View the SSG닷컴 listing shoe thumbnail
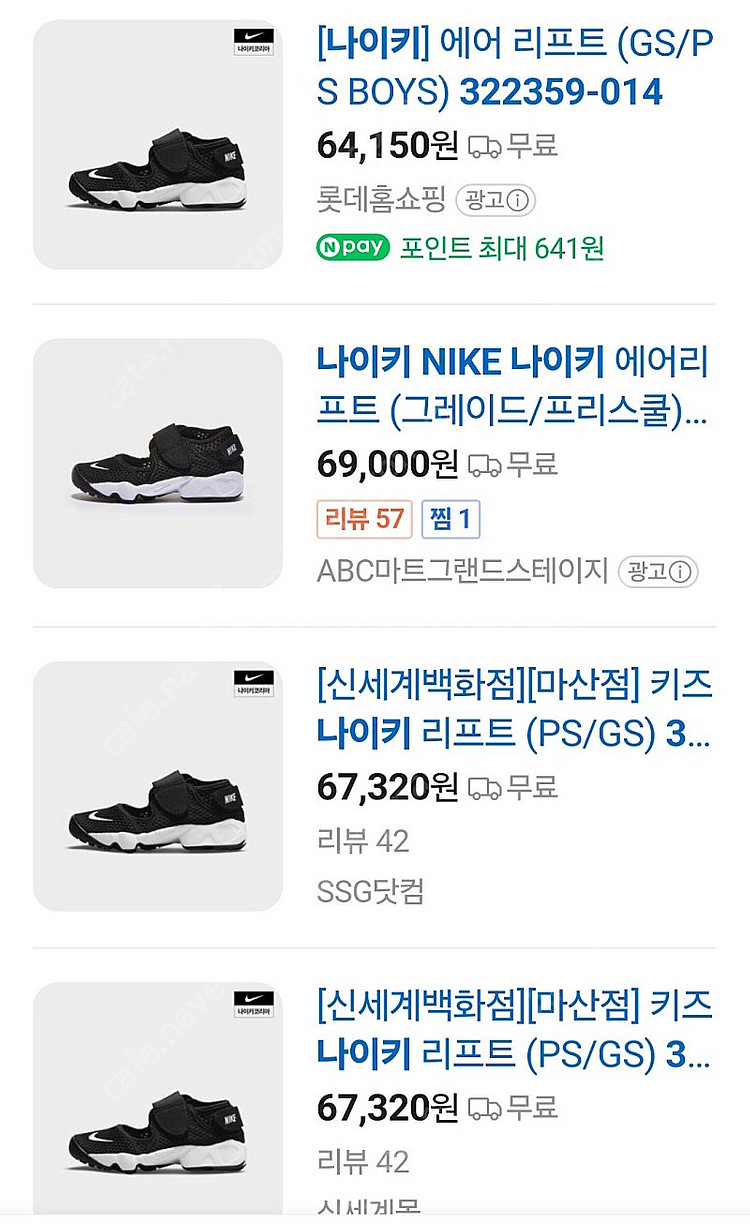This screenshot has width=750, height=1224. (158, 785)
